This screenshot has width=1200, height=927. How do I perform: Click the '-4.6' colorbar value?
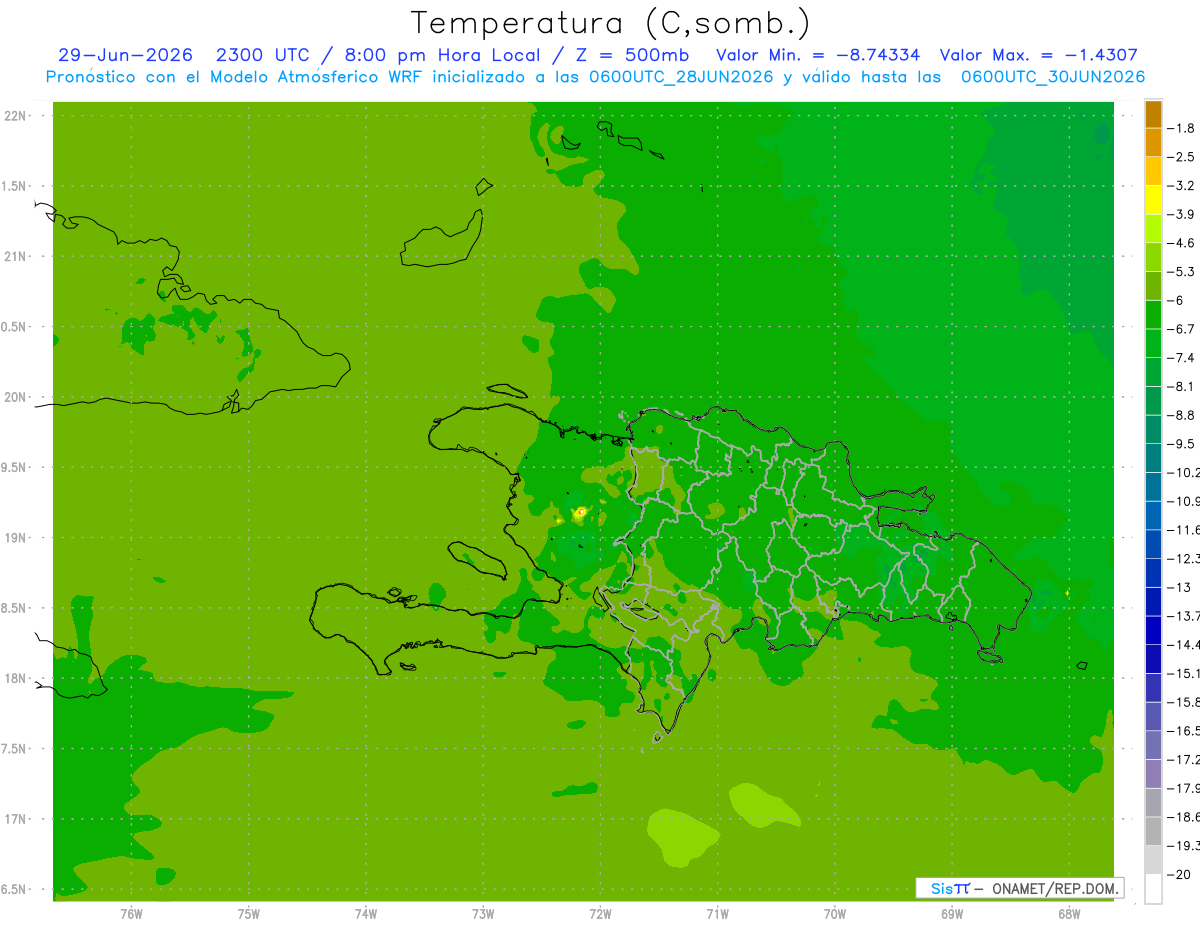pos(1182,243)
